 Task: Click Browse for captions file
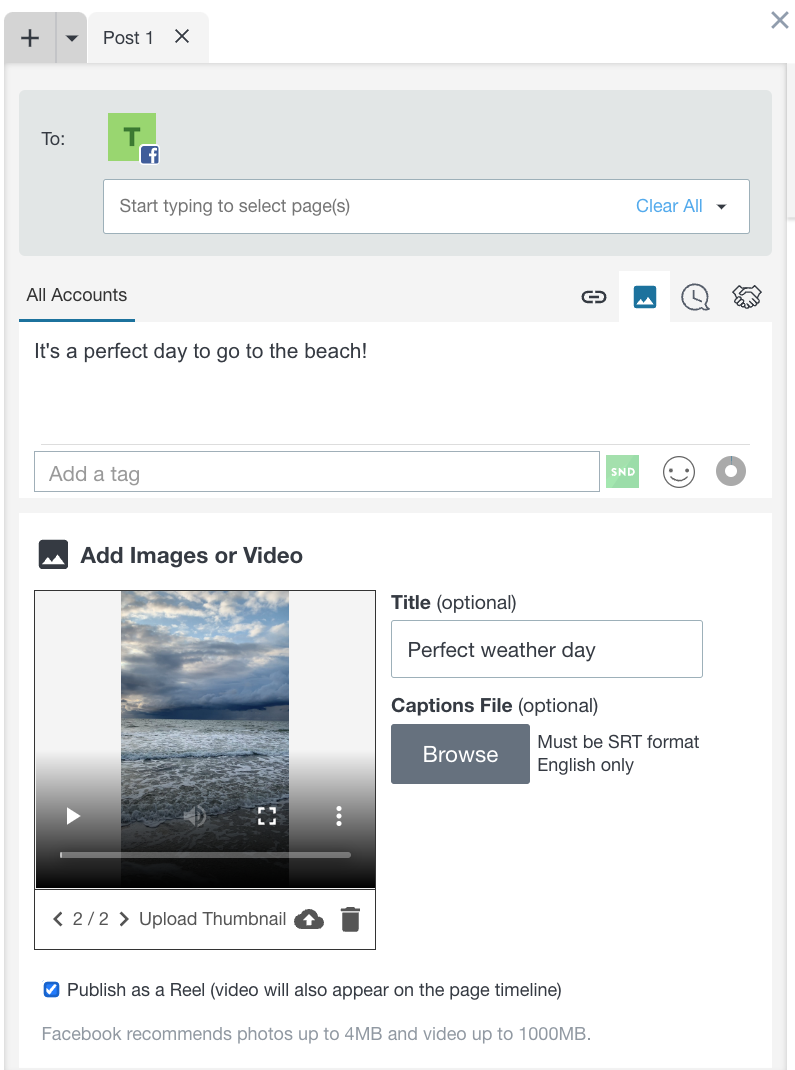pyautogui.click(x=461, y=754)
